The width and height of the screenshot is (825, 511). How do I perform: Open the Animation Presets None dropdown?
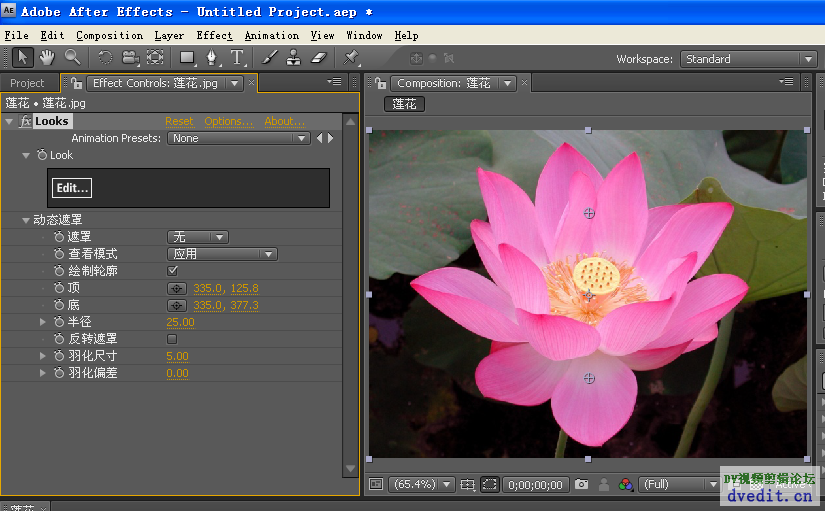238,138
